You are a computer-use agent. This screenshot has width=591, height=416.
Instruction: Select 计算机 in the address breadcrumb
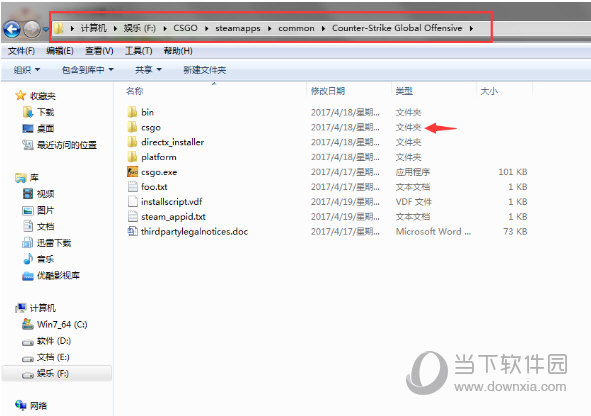point(93,28)
